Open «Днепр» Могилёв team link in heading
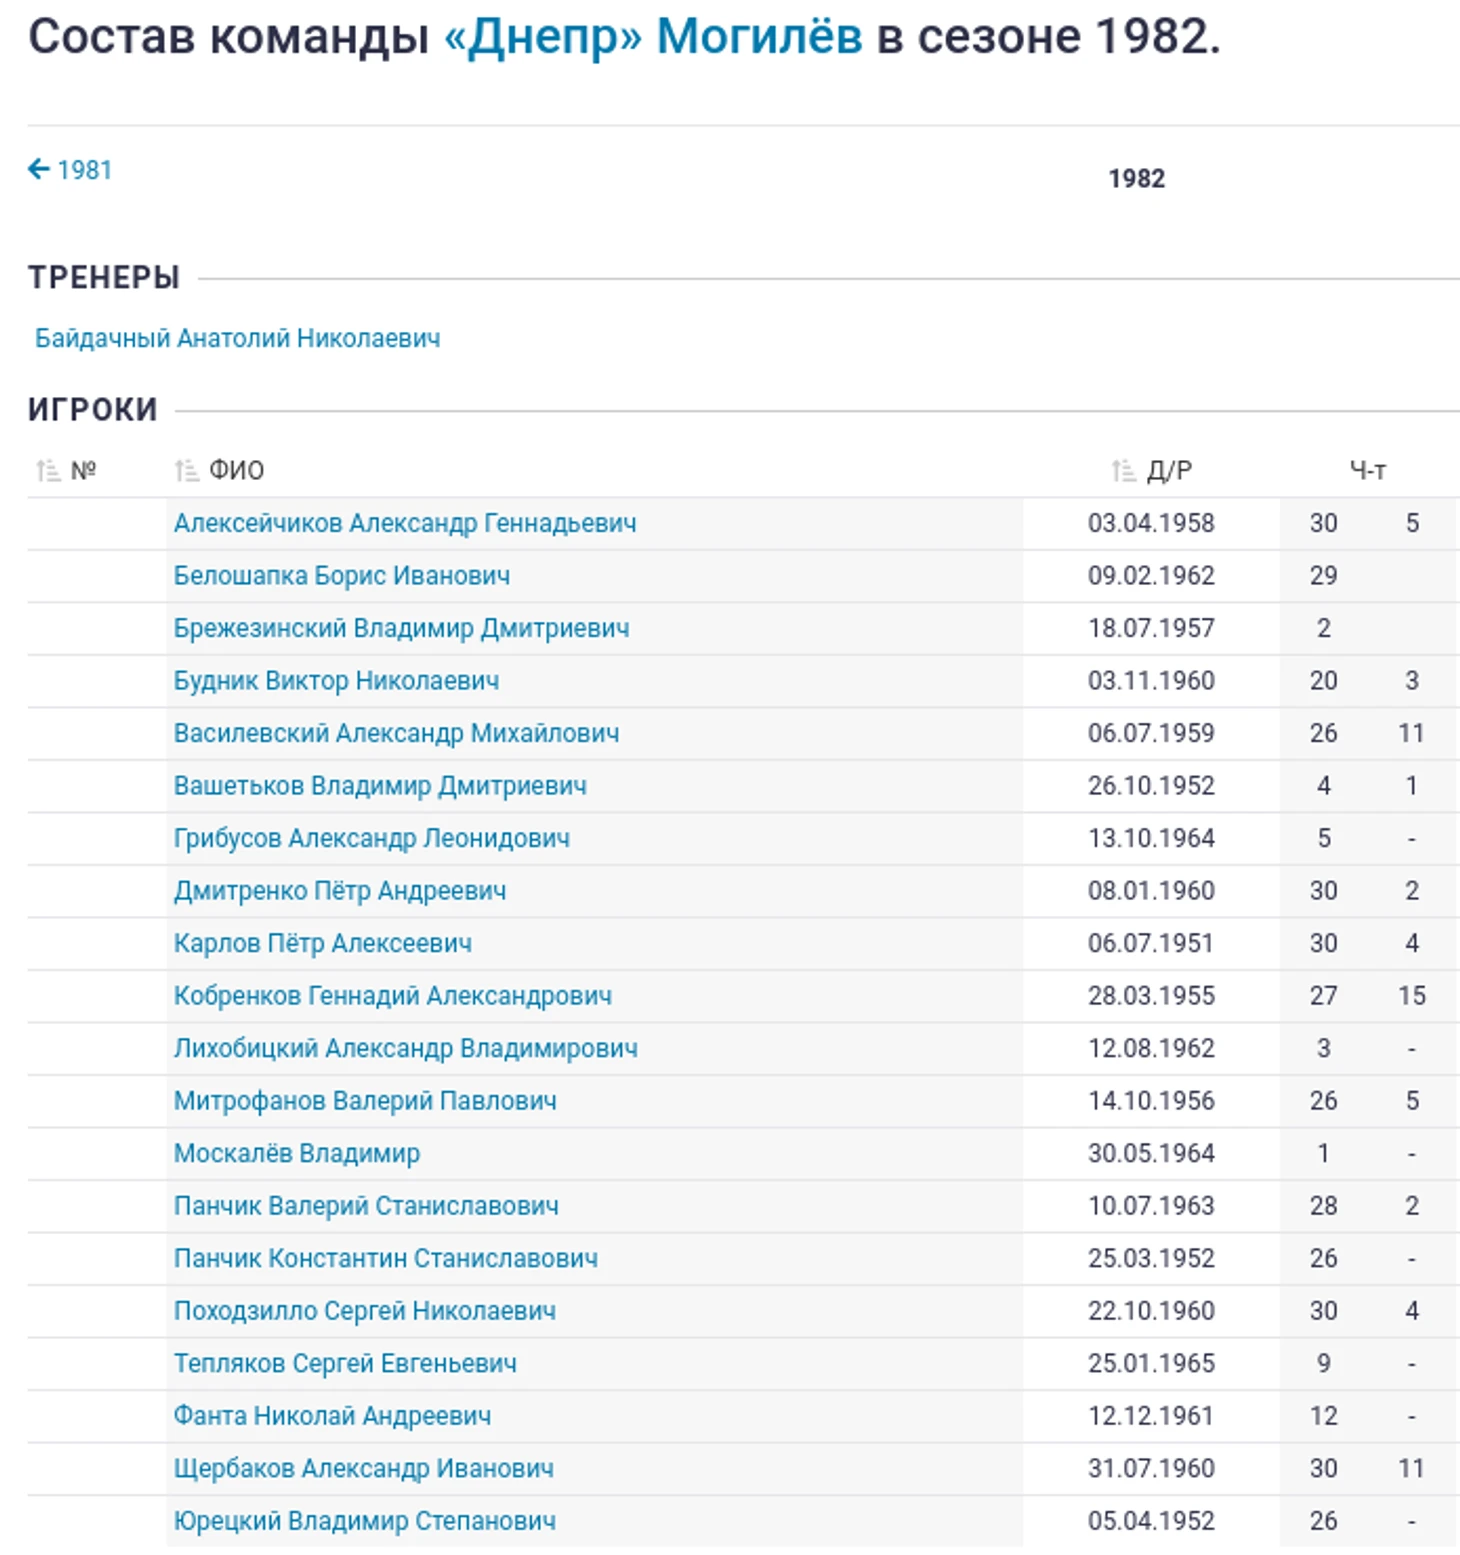This screenshot has height=1555, width=1460. coord(653,37)
